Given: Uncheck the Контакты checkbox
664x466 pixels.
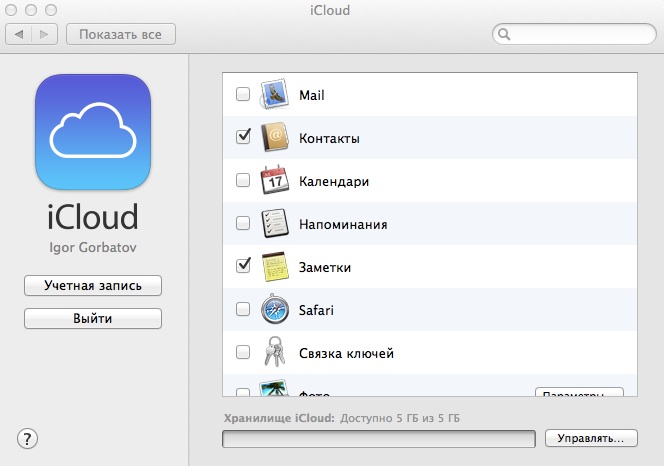Looking at the screenshot, I should [x=243, y=137].
